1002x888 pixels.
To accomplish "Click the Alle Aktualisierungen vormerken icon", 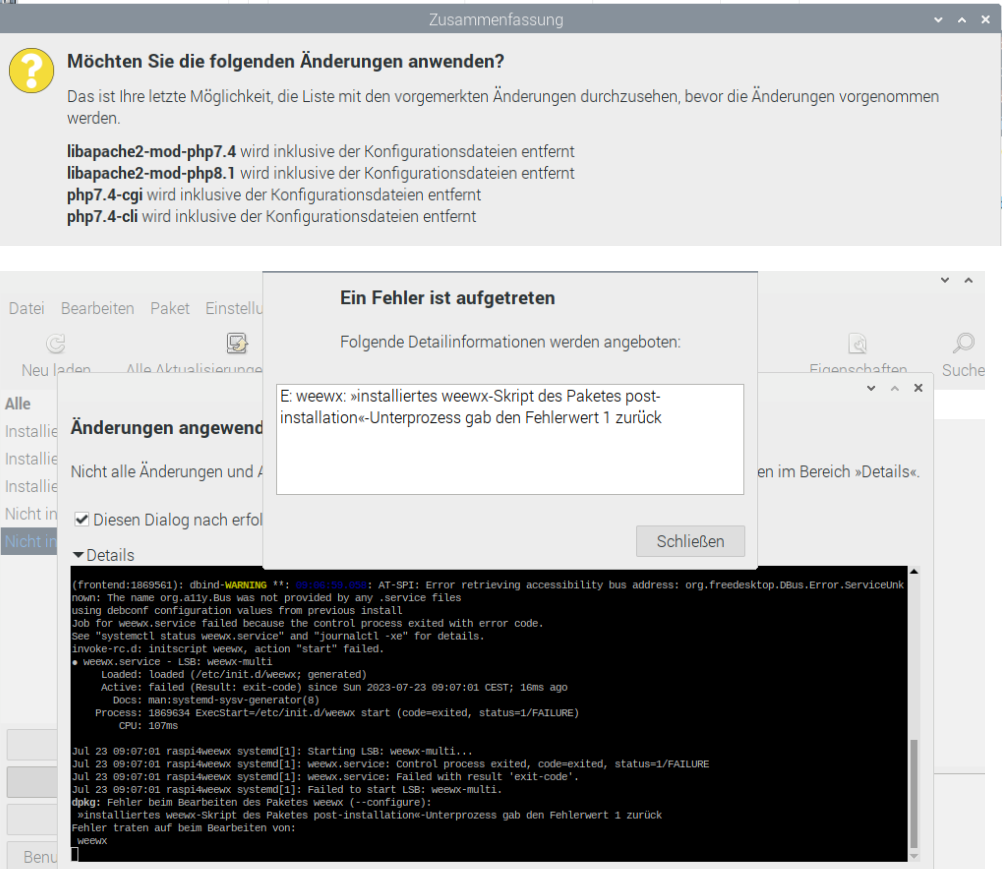I will pyautogui.click(x=237, y=344).
